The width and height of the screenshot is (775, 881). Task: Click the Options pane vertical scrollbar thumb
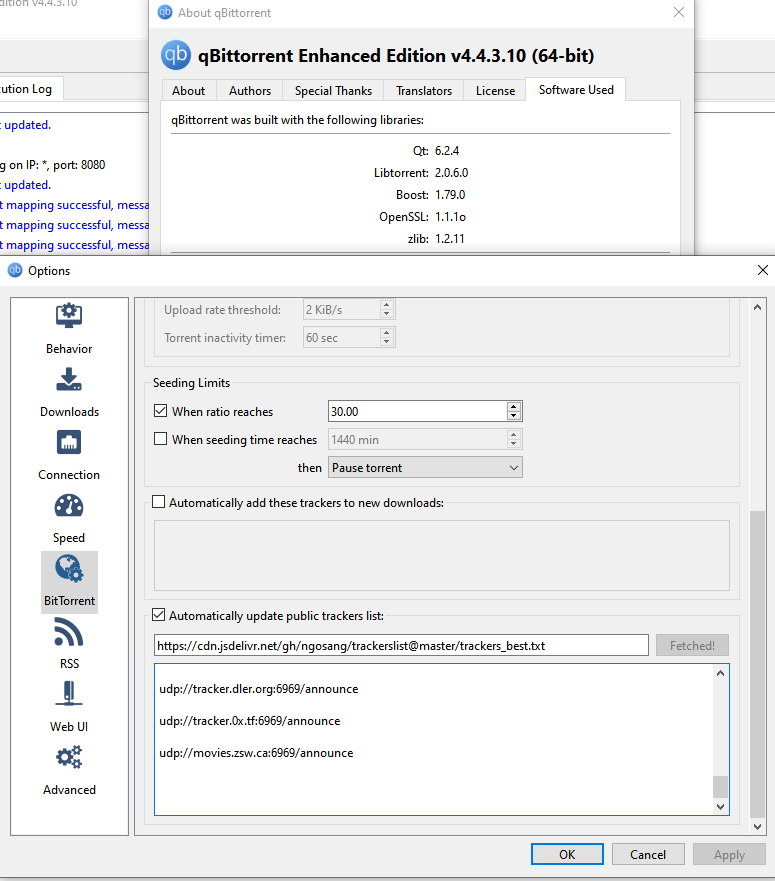click(x=758, y=664)
